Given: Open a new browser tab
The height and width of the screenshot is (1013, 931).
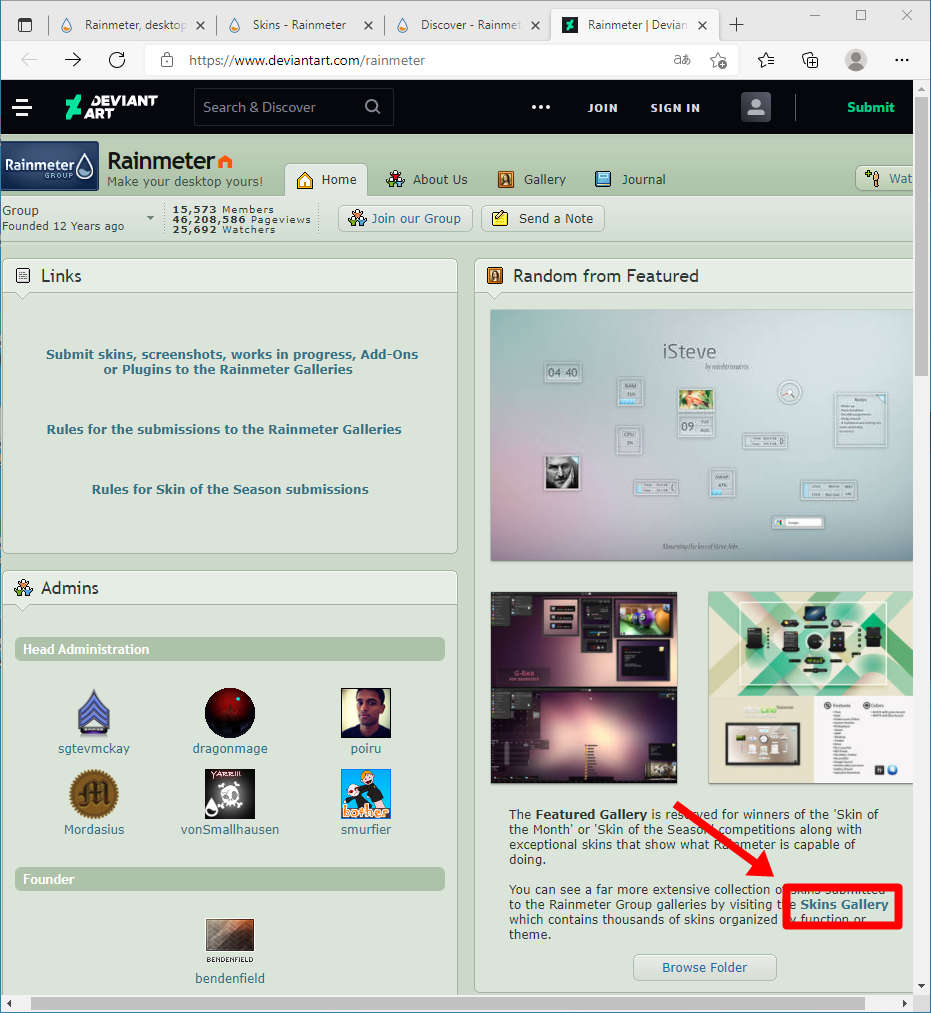Looking at the screenshot, I should tap(737, 25).
